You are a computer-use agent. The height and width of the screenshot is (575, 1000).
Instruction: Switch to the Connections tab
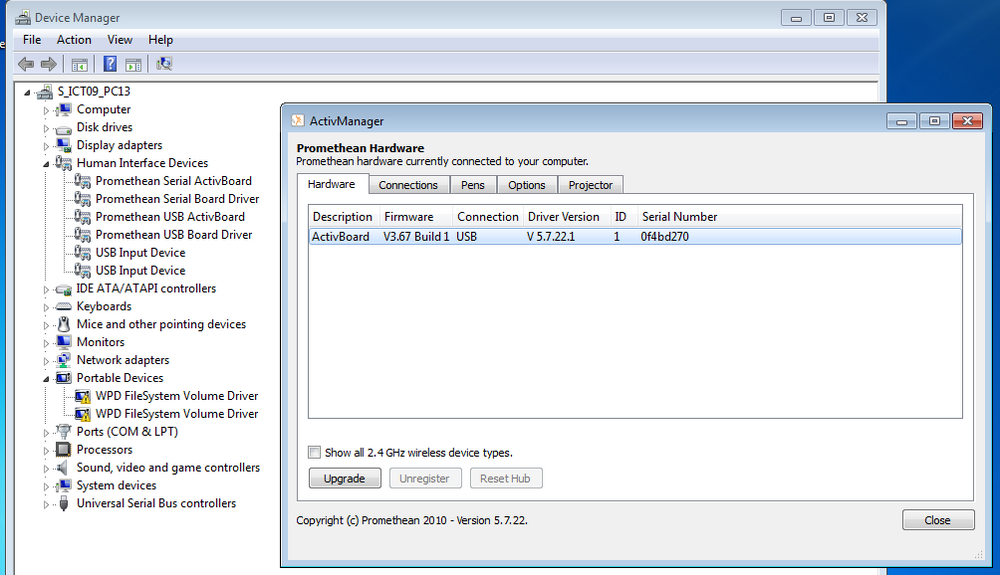[x=408, y=185]
